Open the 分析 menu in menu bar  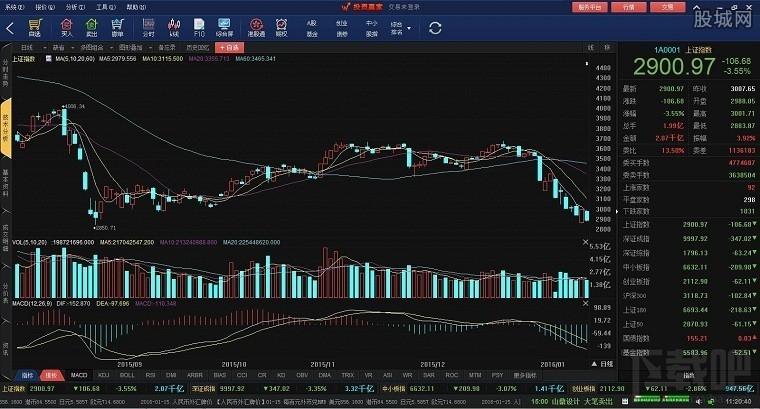click(75, 7)
